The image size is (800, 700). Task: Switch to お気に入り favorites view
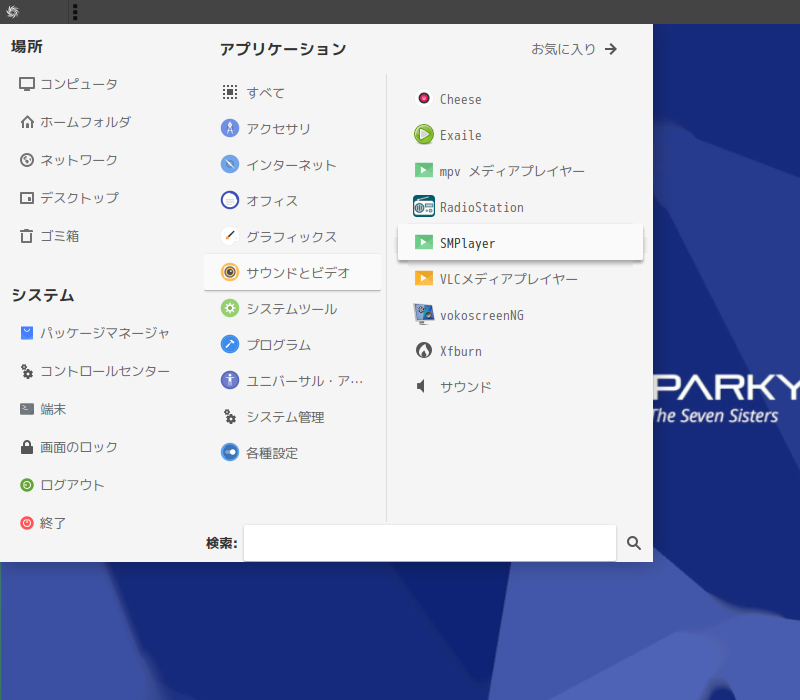(x=574, y=49)
